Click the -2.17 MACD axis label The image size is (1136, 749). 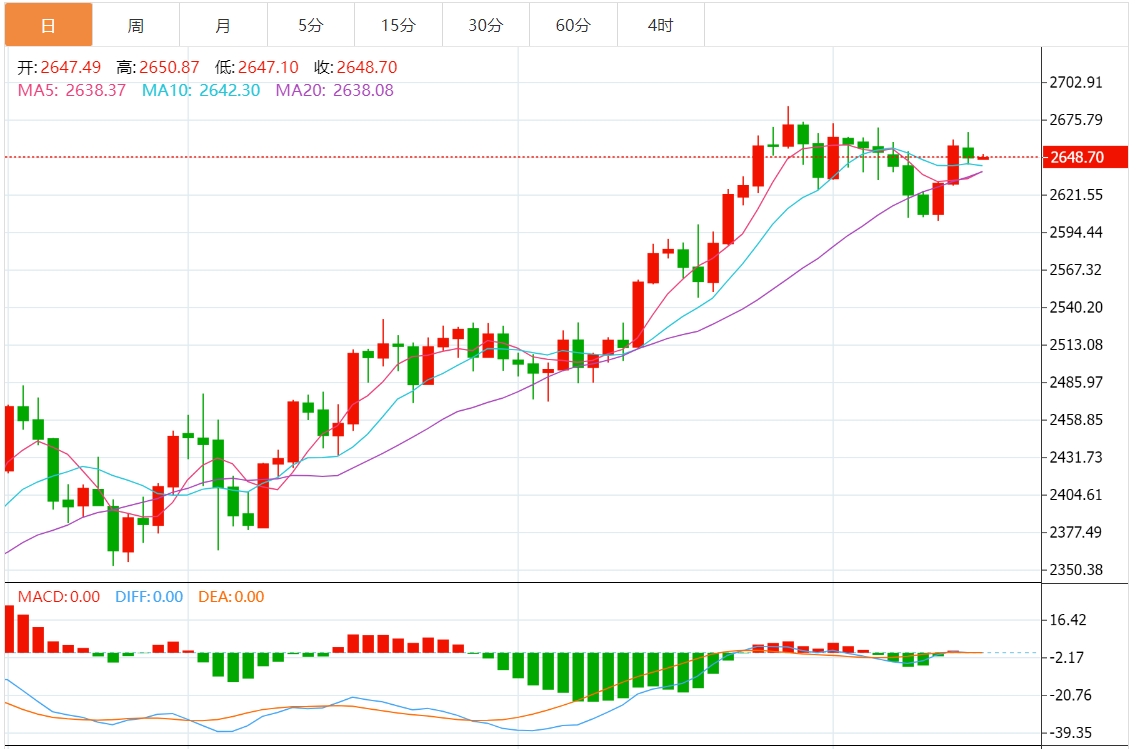1066,658
